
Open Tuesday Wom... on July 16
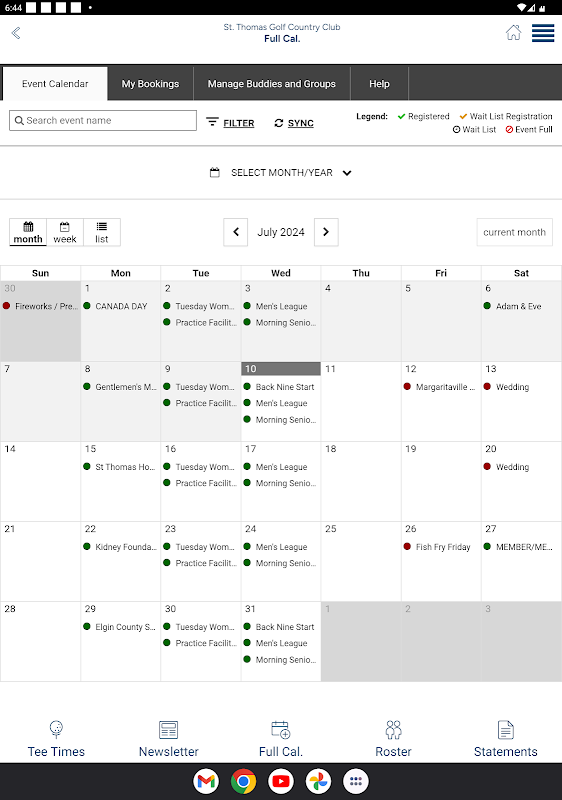(x=200, y=467)
